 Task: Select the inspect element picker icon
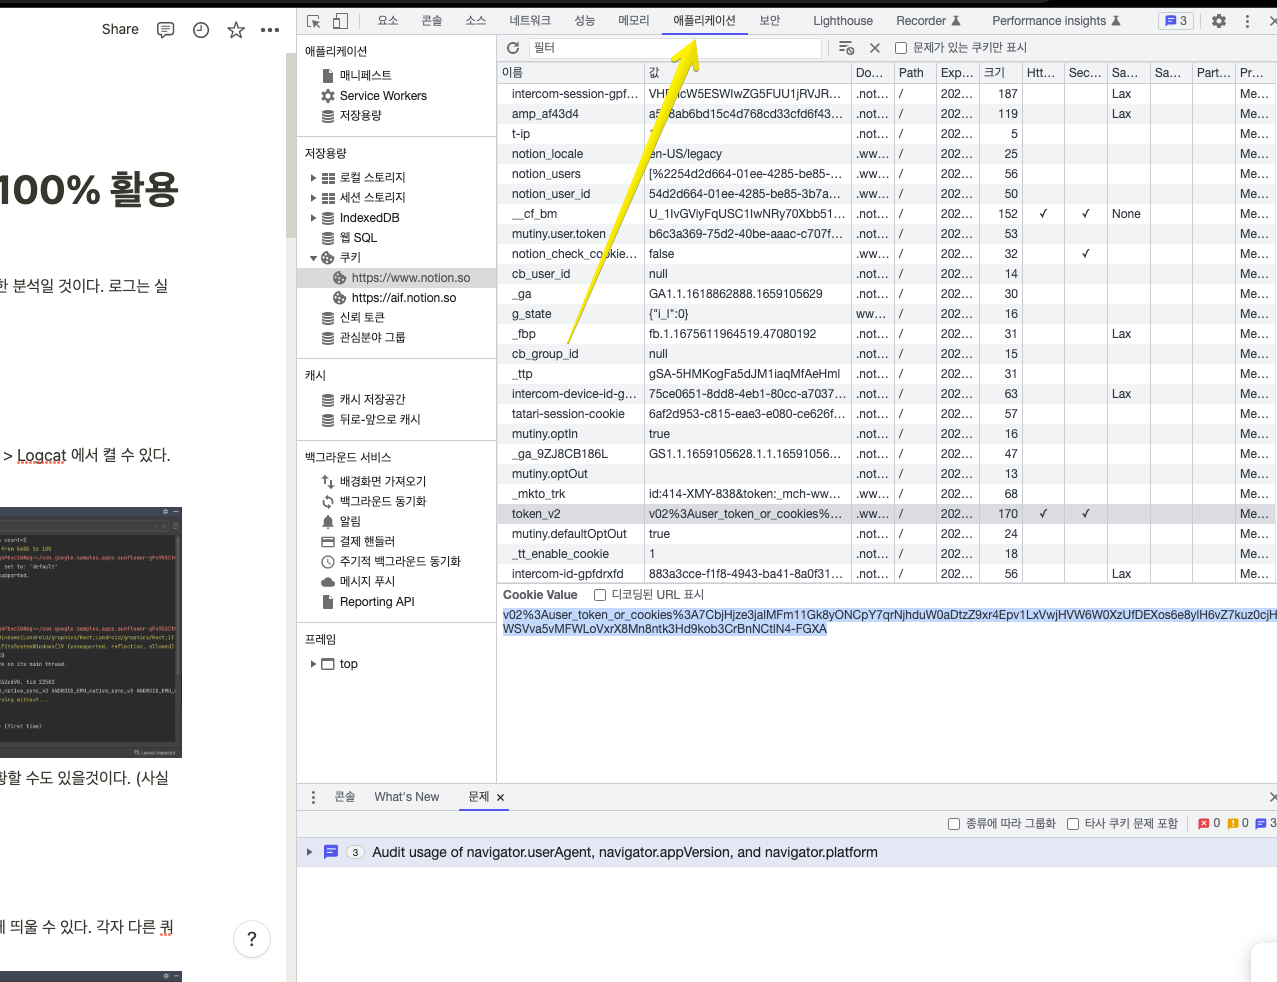314,21
